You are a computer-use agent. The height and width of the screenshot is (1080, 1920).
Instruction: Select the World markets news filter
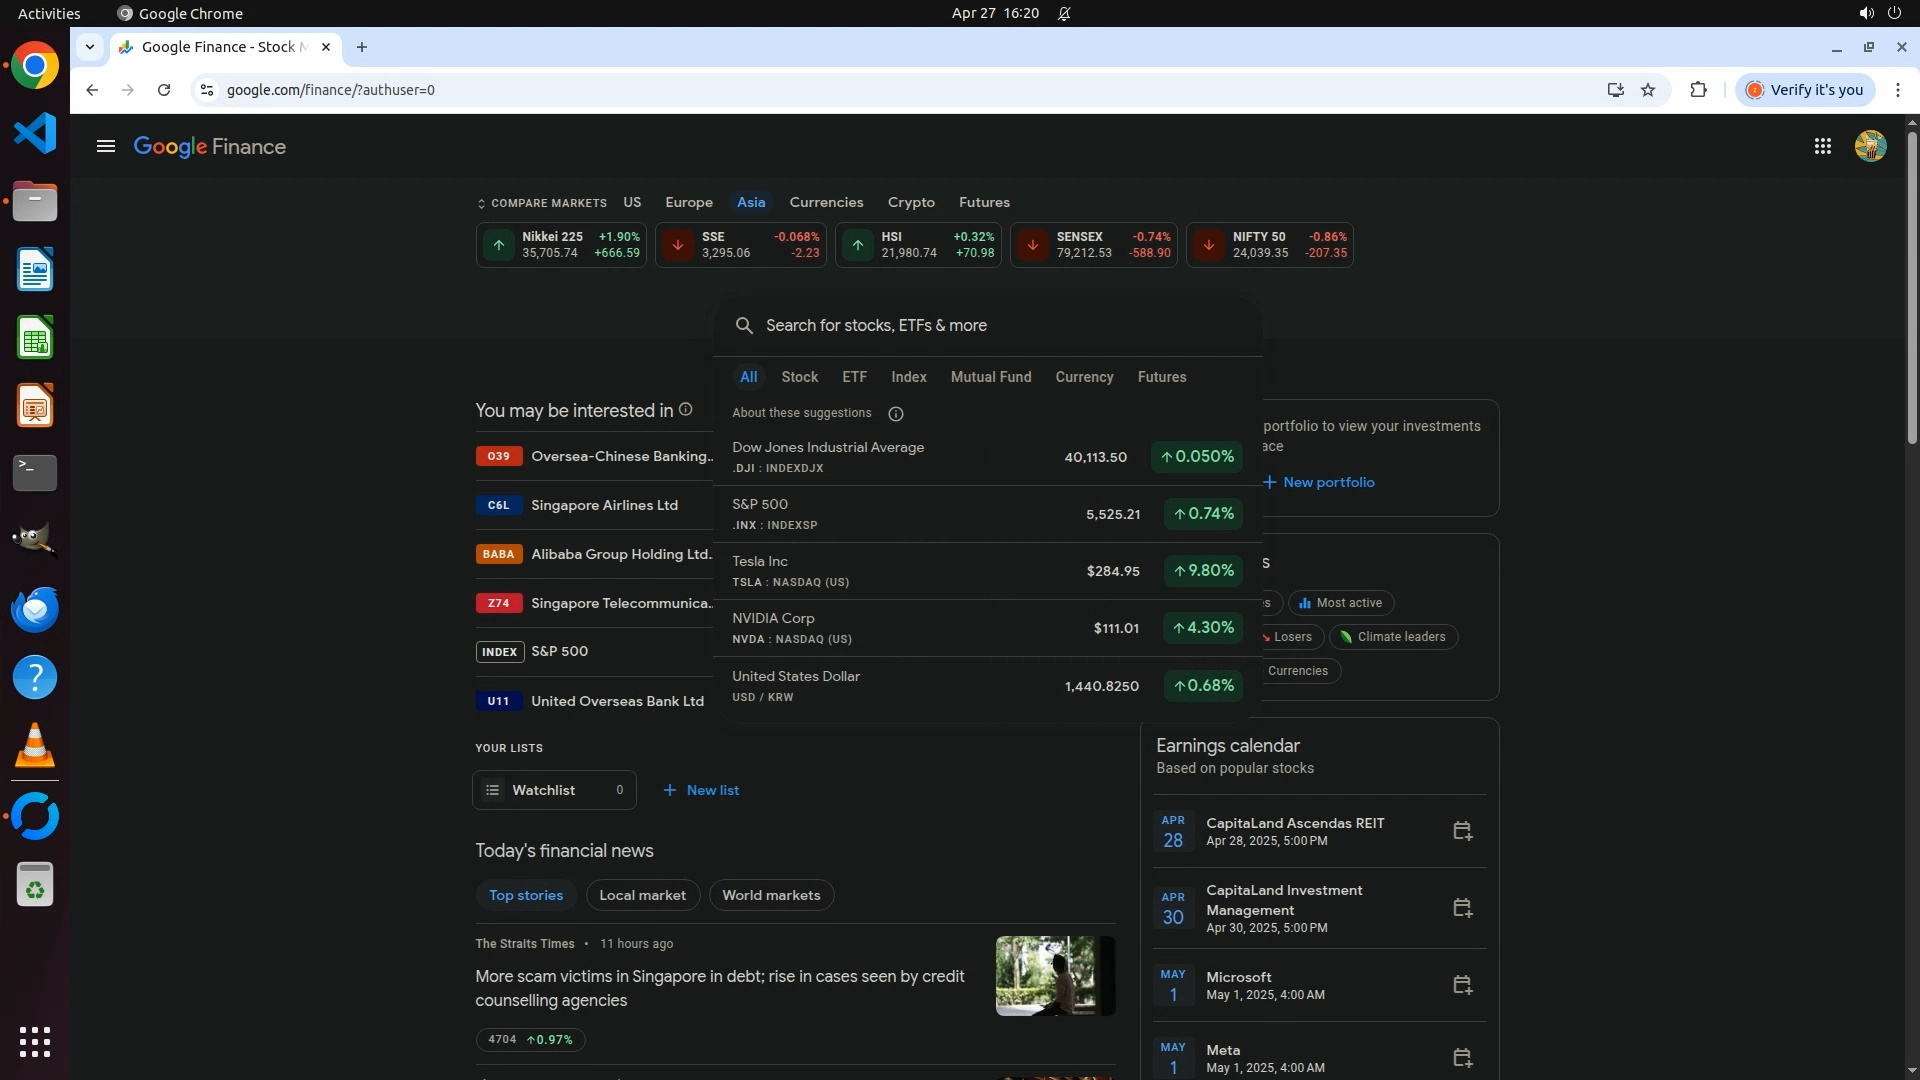[x=771, y=895]
